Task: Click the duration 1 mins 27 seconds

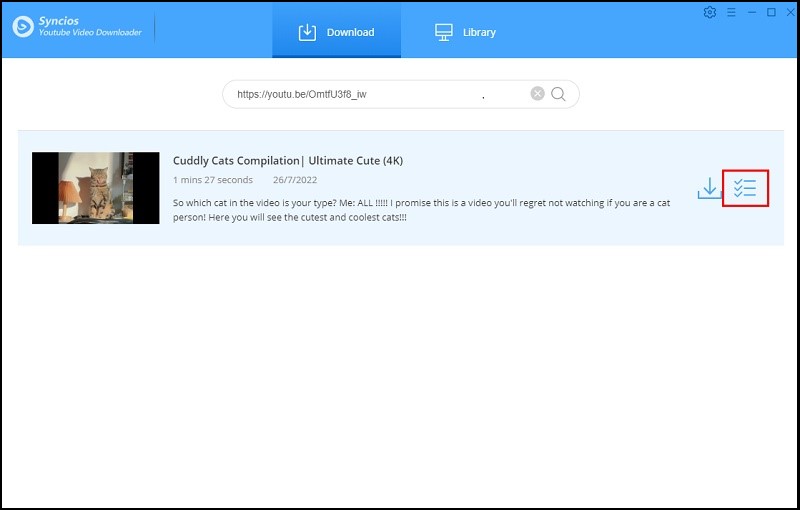Action: click(213, 180)
